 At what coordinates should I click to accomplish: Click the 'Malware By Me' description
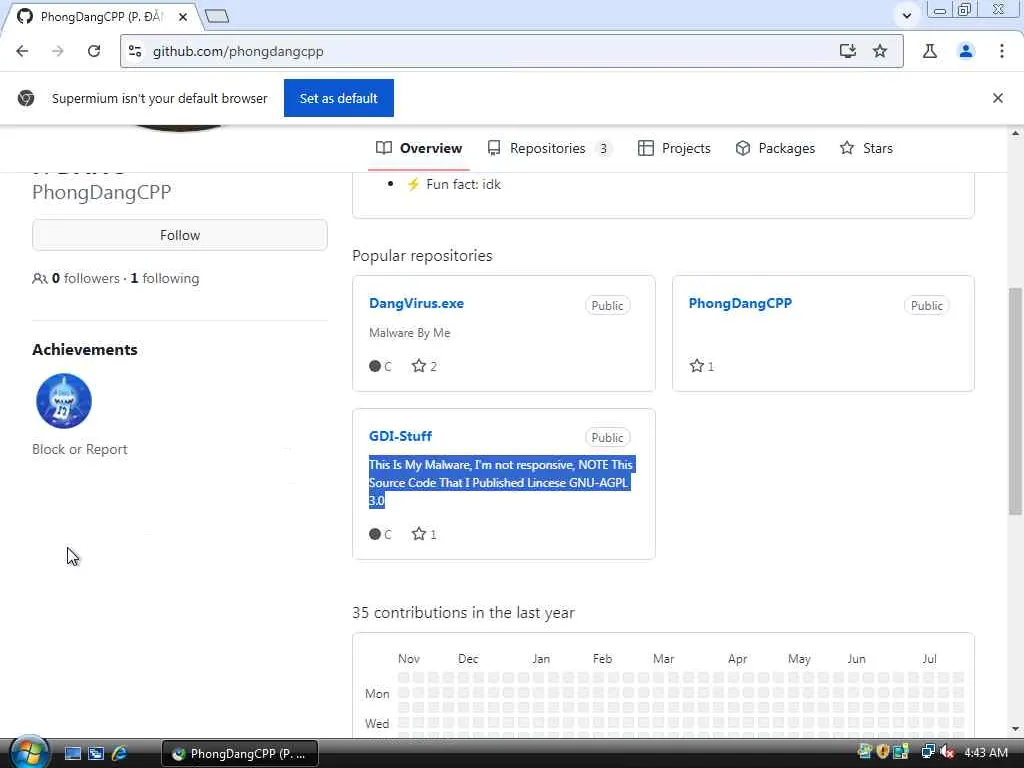[x=409, y=332]
